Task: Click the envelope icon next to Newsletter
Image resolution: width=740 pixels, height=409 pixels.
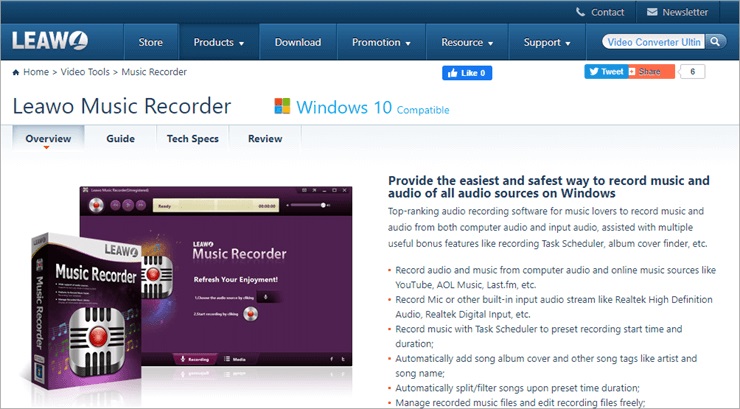Action: 652,12
